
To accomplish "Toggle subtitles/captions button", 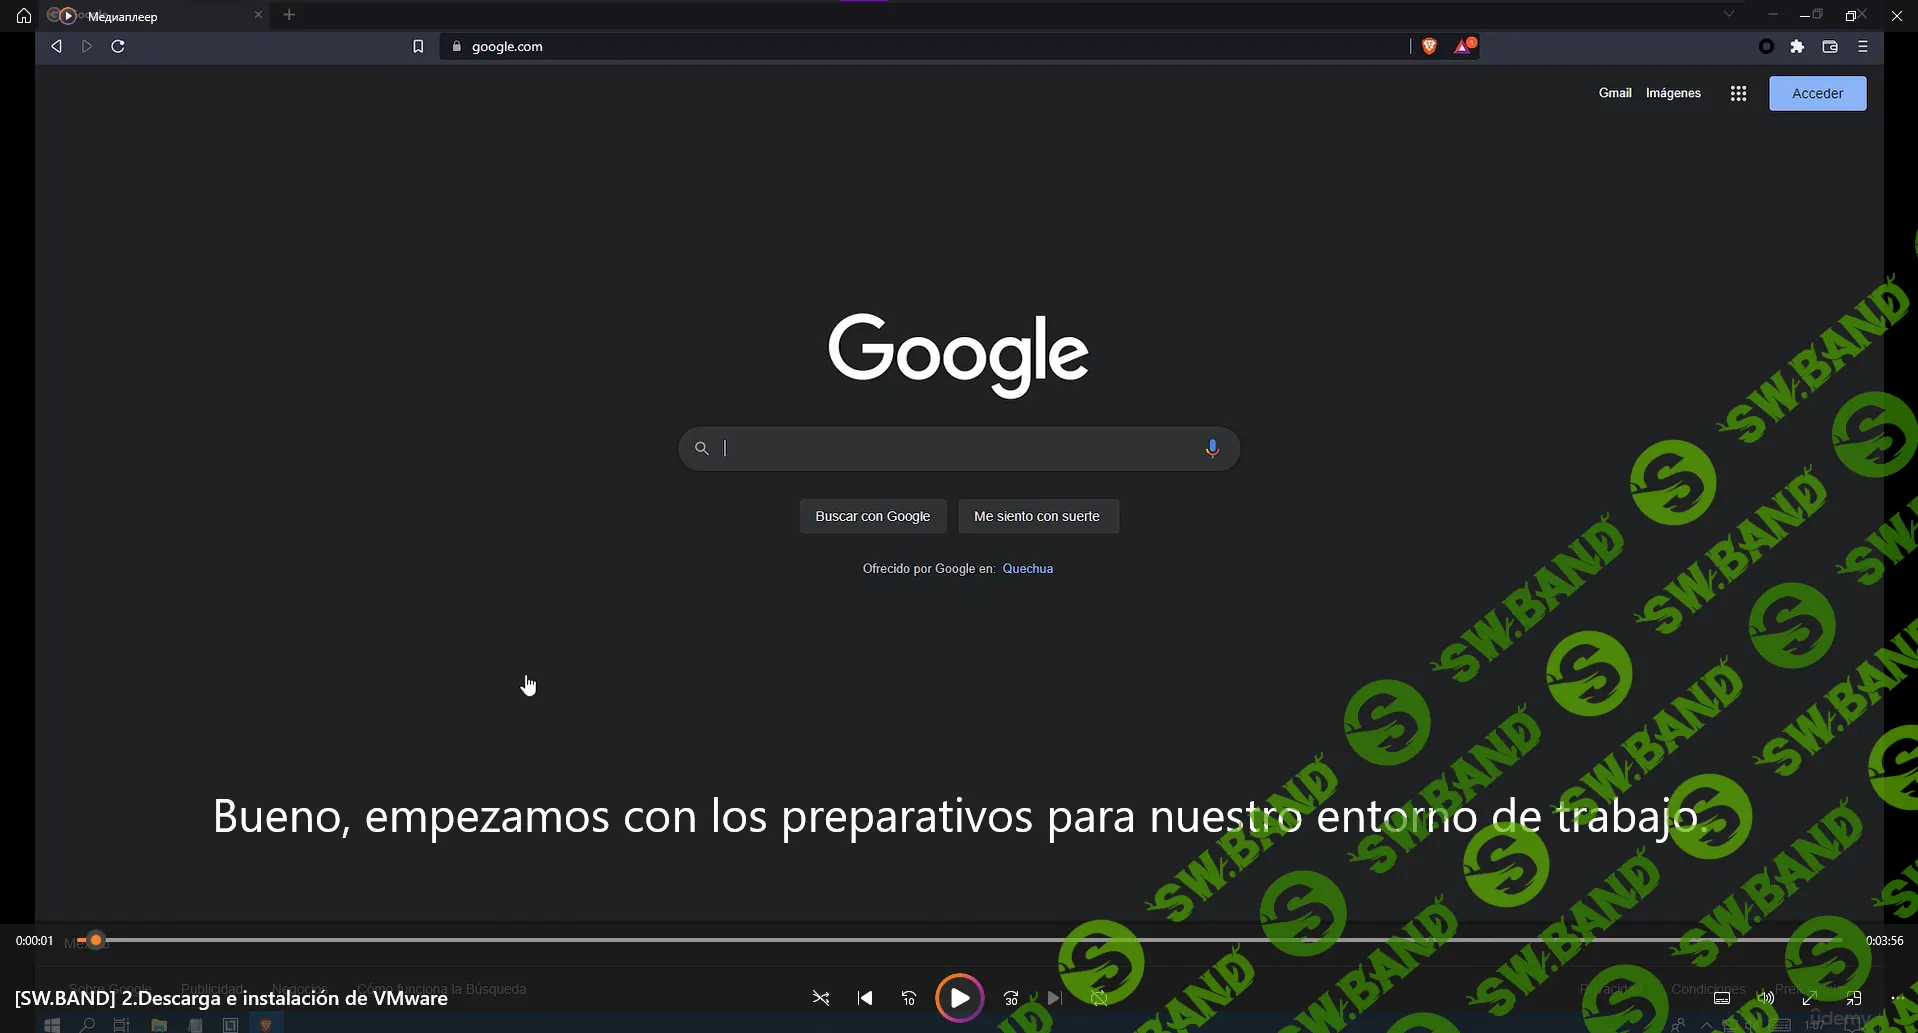I will (x=1722, y=998).
